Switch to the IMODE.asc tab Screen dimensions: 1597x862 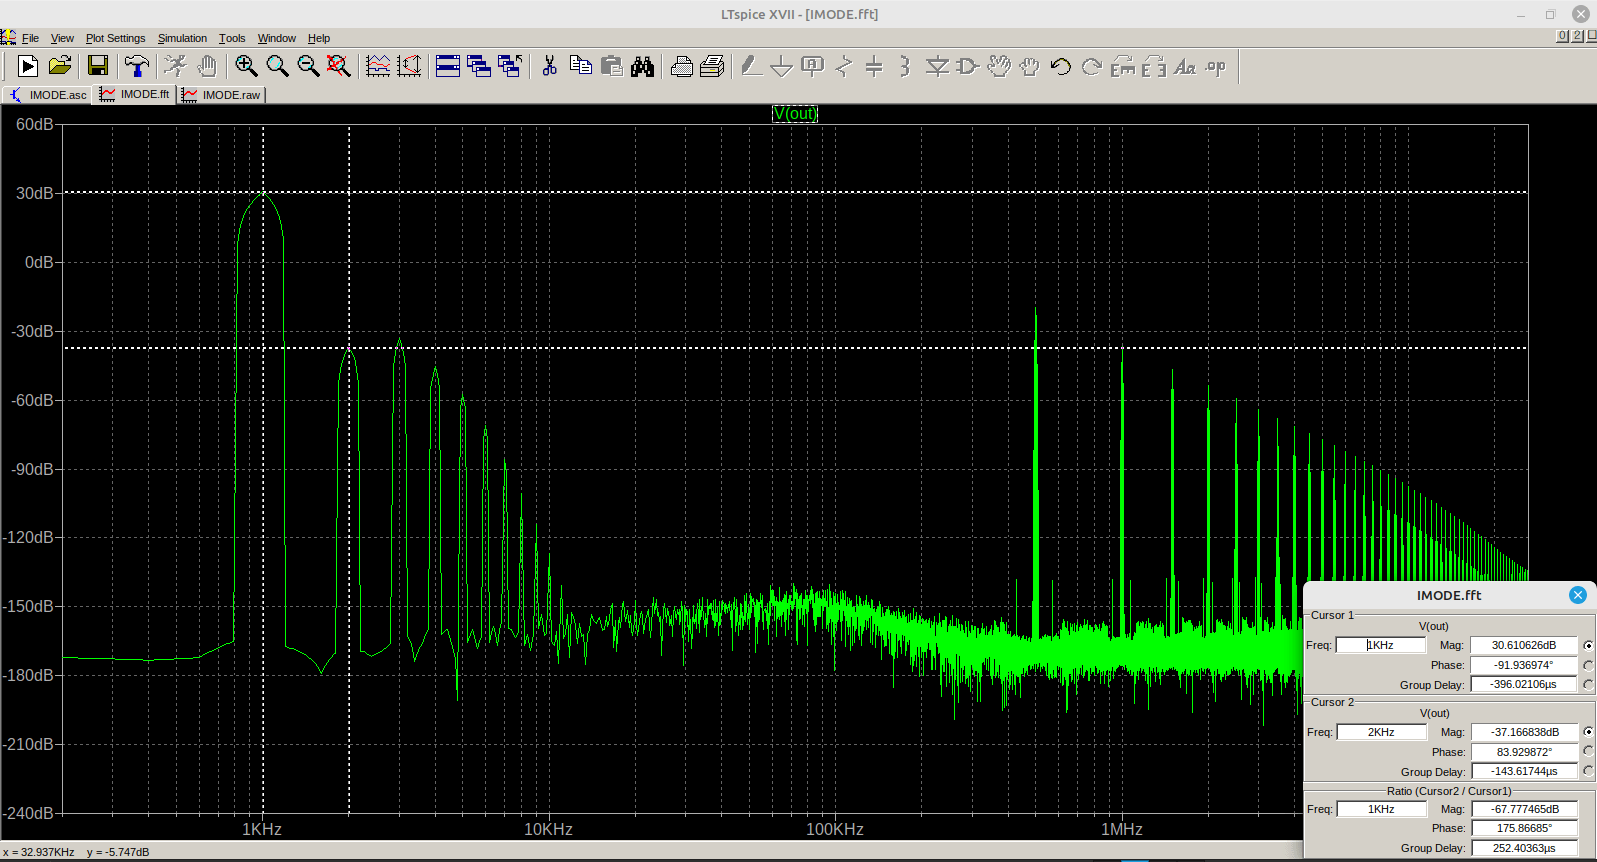(47, 95)
